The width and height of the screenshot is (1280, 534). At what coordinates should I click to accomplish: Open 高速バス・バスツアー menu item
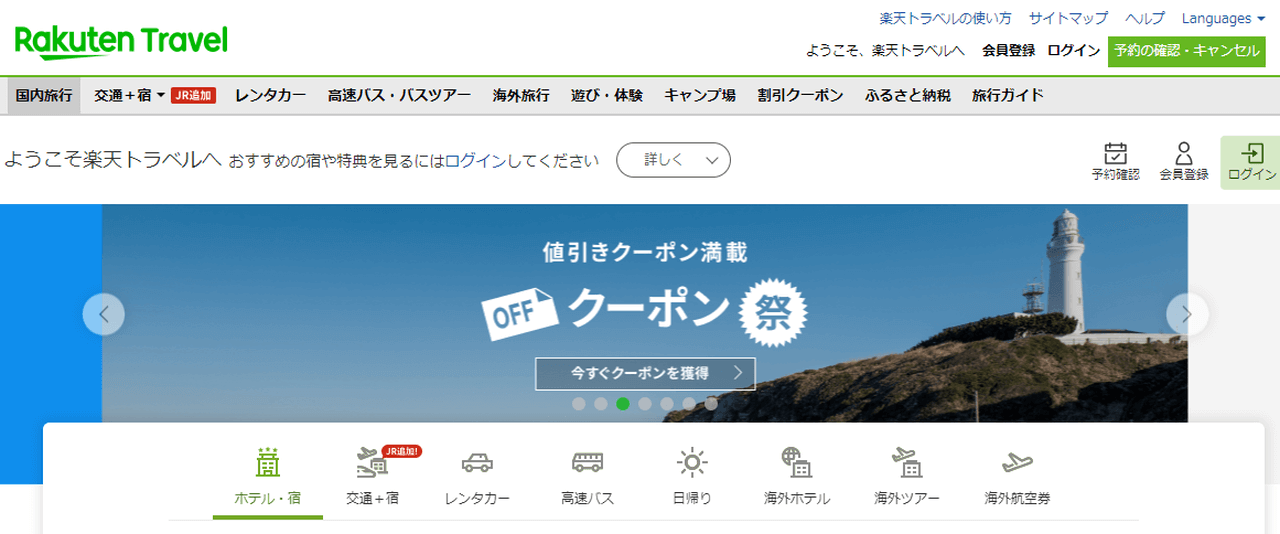pyautogui.click(x=399, y=96)
